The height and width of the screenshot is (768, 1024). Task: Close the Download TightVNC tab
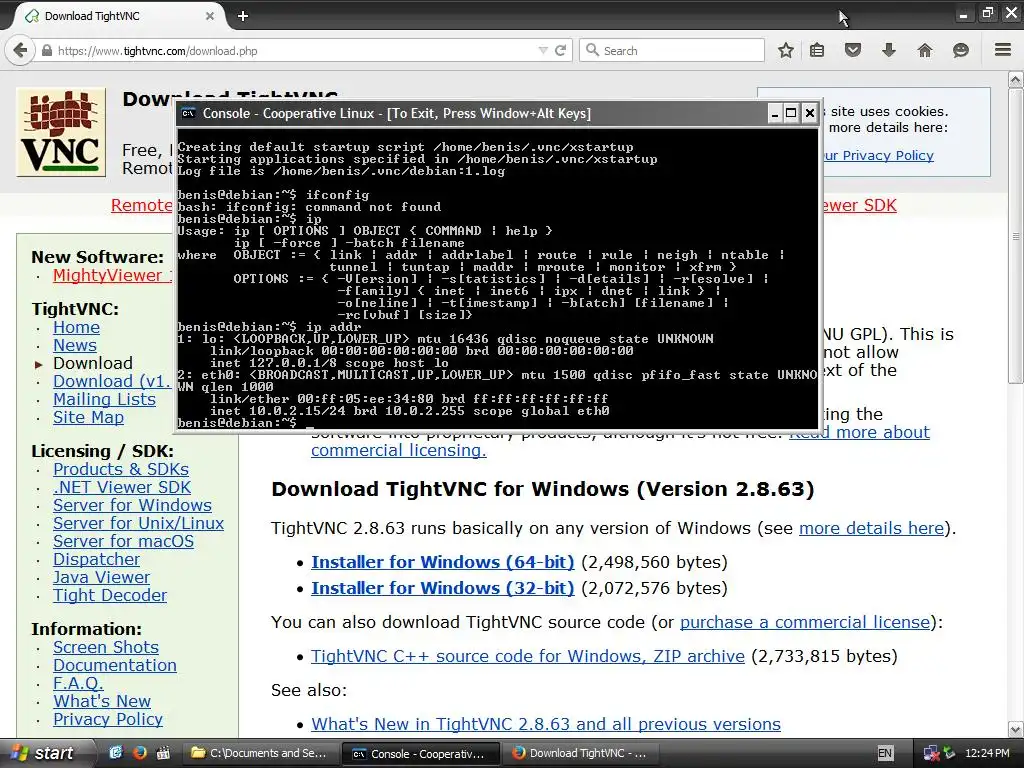pos(210,16)
